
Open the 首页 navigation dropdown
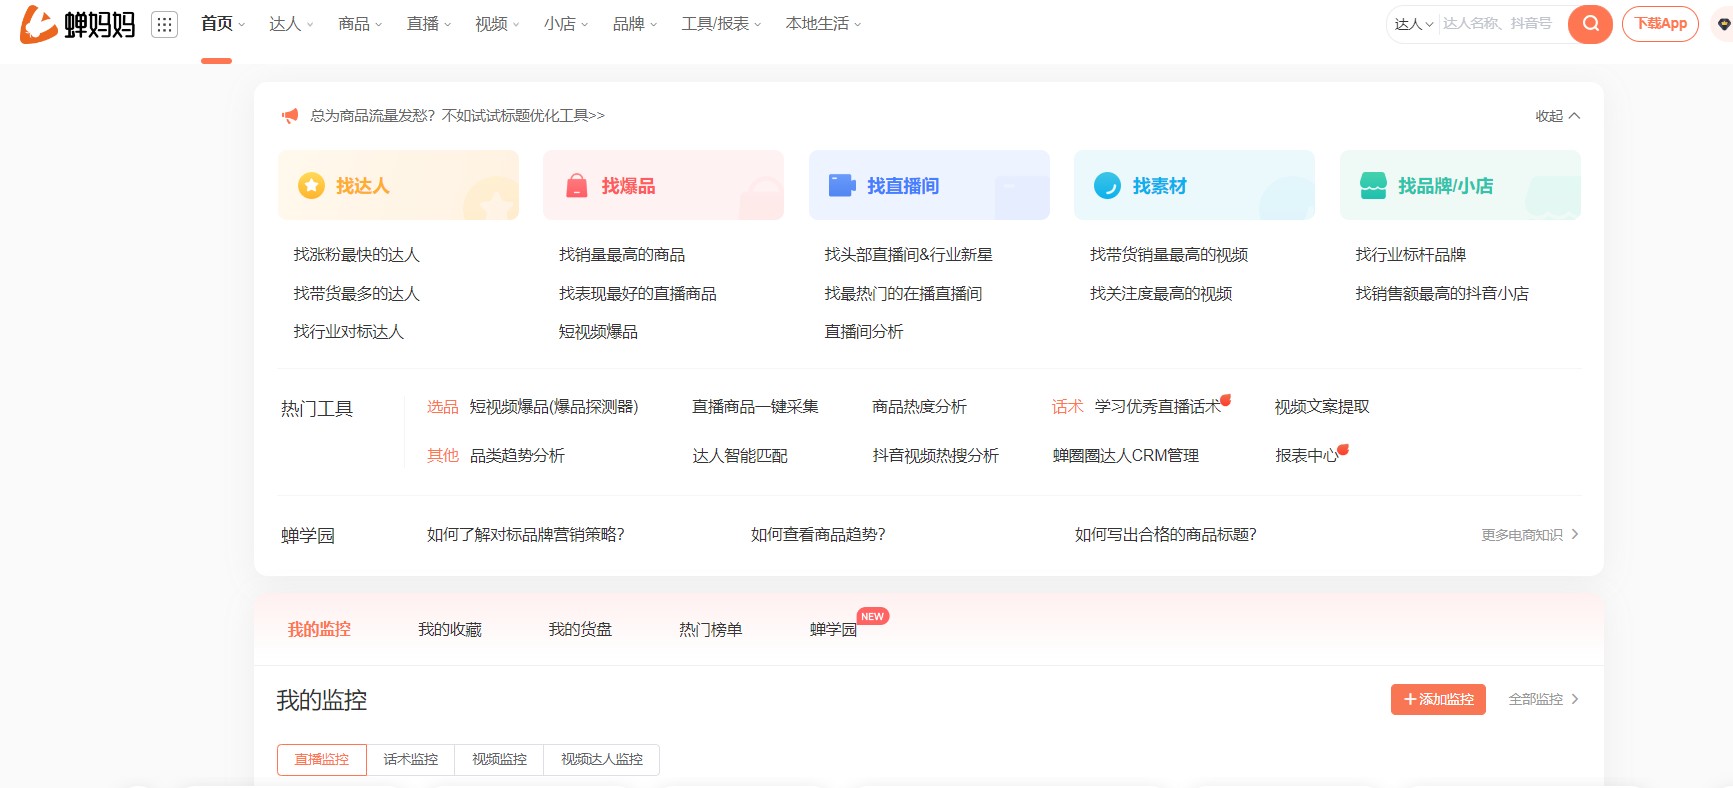223,24
